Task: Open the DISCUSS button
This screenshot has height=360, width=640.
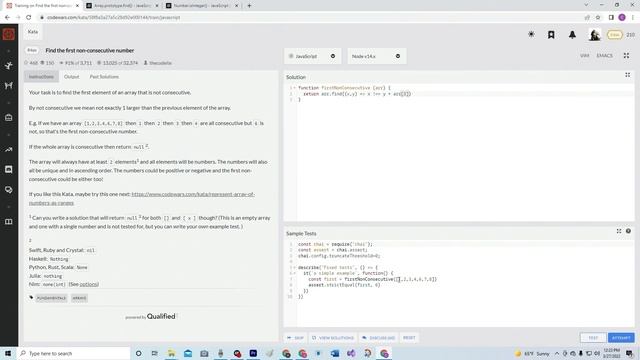Action: 378,338
